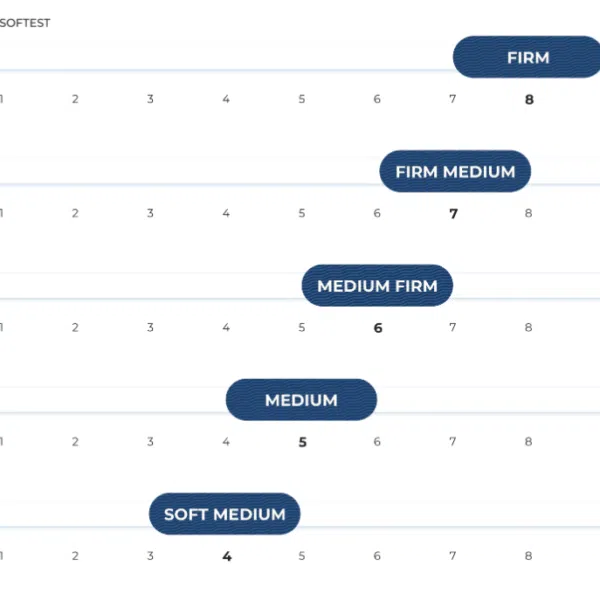Click number 4 on the MEDIUM FIRM scale

tap(226, 328)
